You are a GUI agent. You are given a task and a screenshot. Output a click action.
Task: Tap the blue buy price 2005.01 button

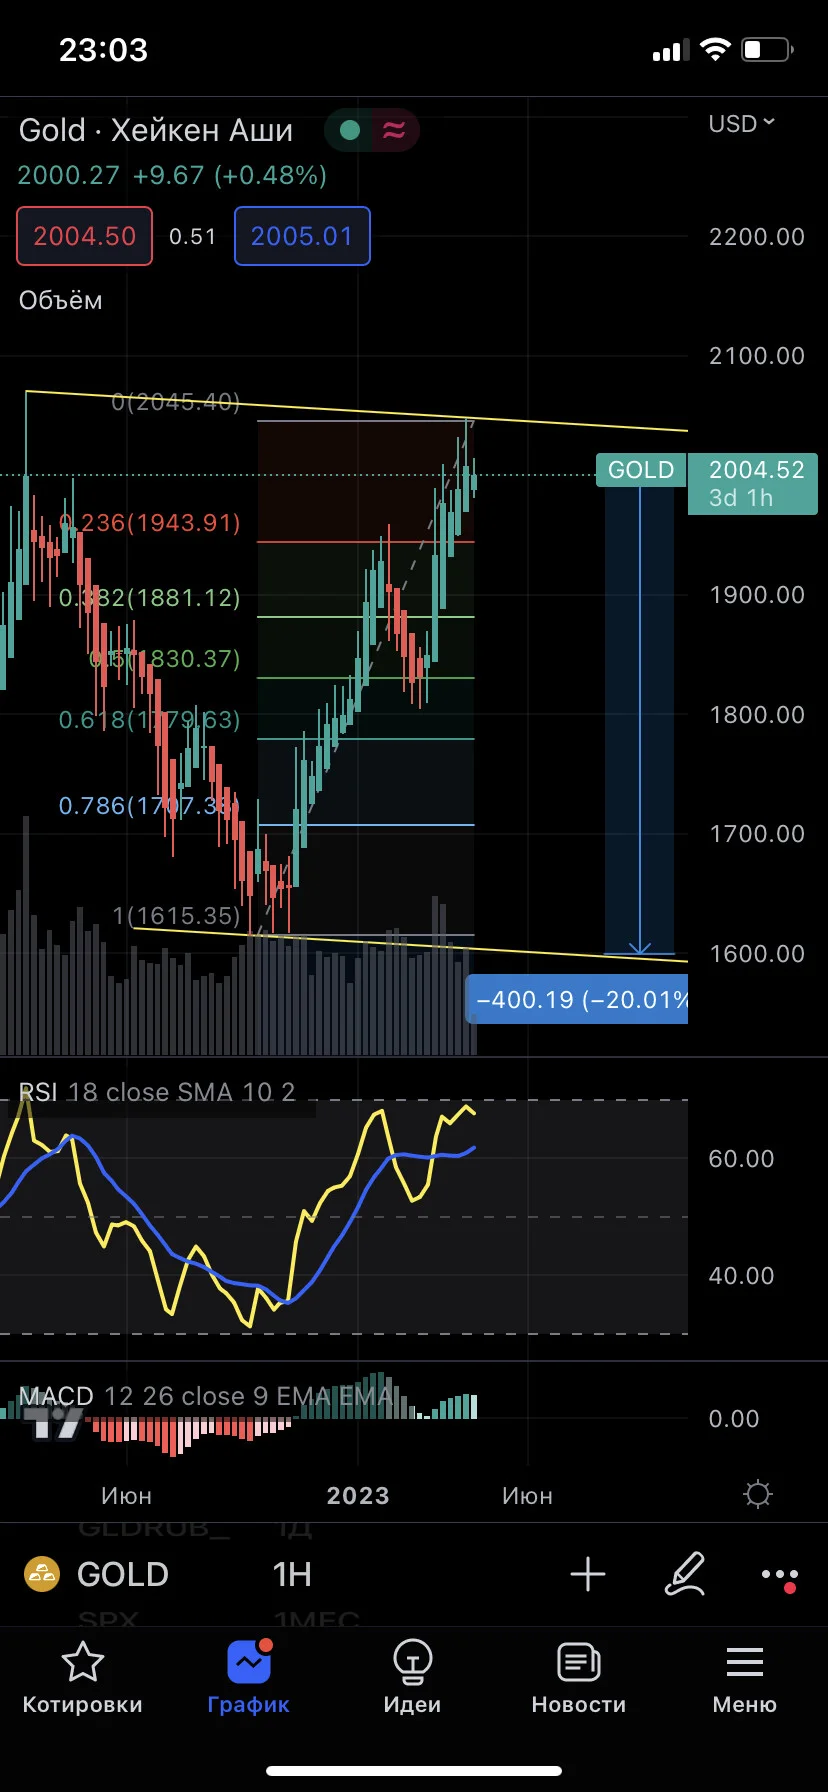click(302, 236)
